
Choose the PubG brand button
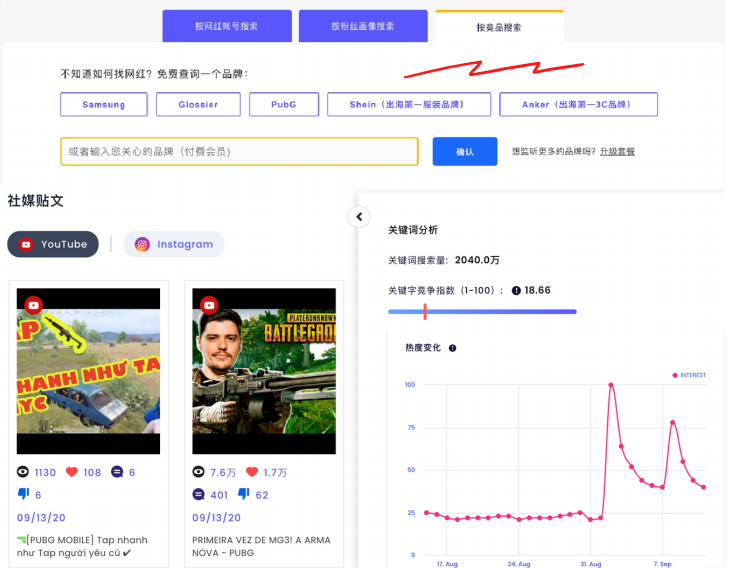(x=284, y=104)
